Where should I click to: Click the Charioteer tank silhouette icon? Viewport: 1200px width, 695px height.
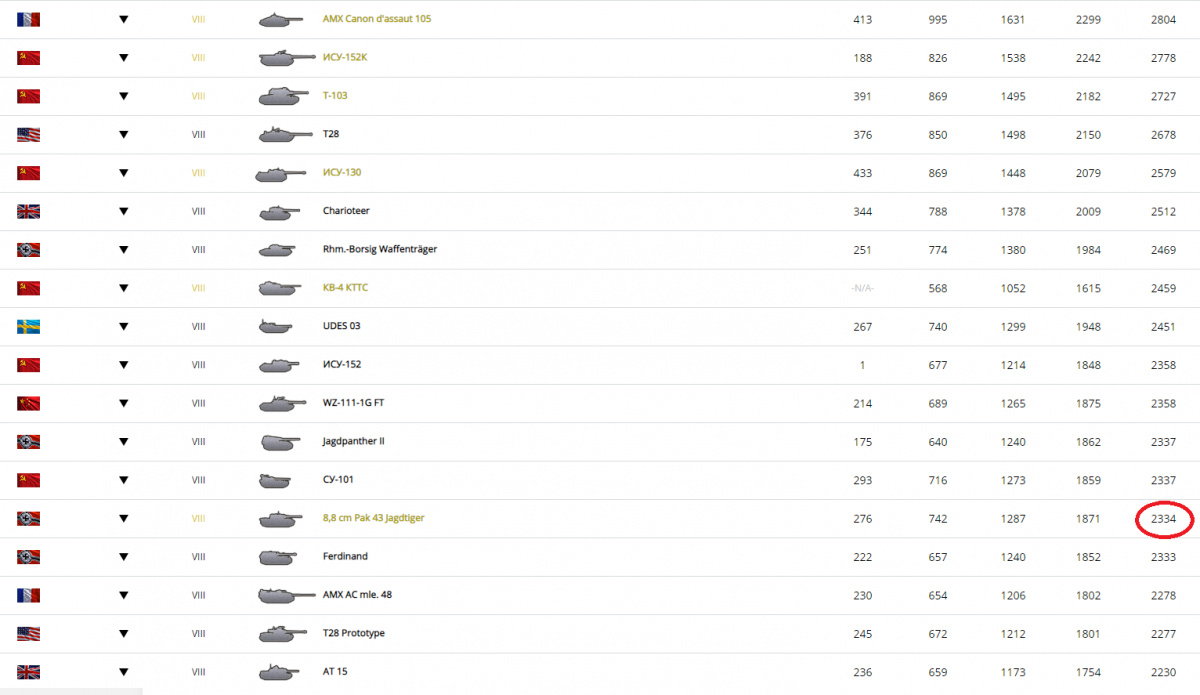click(x=278, y=211)
